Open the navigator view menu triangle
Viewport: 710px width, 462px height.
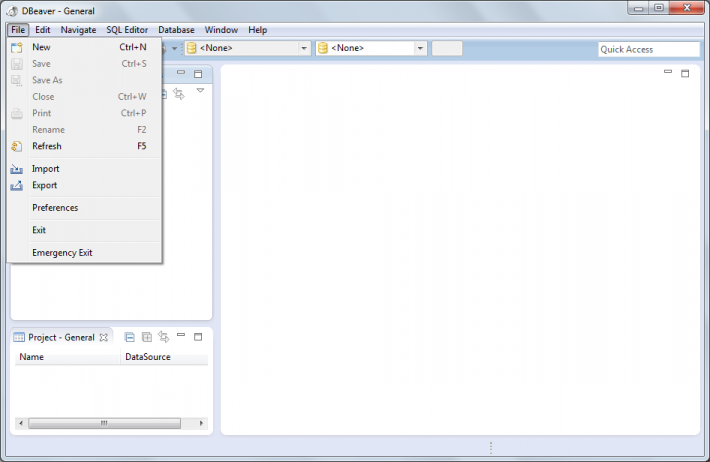point(200,91)
